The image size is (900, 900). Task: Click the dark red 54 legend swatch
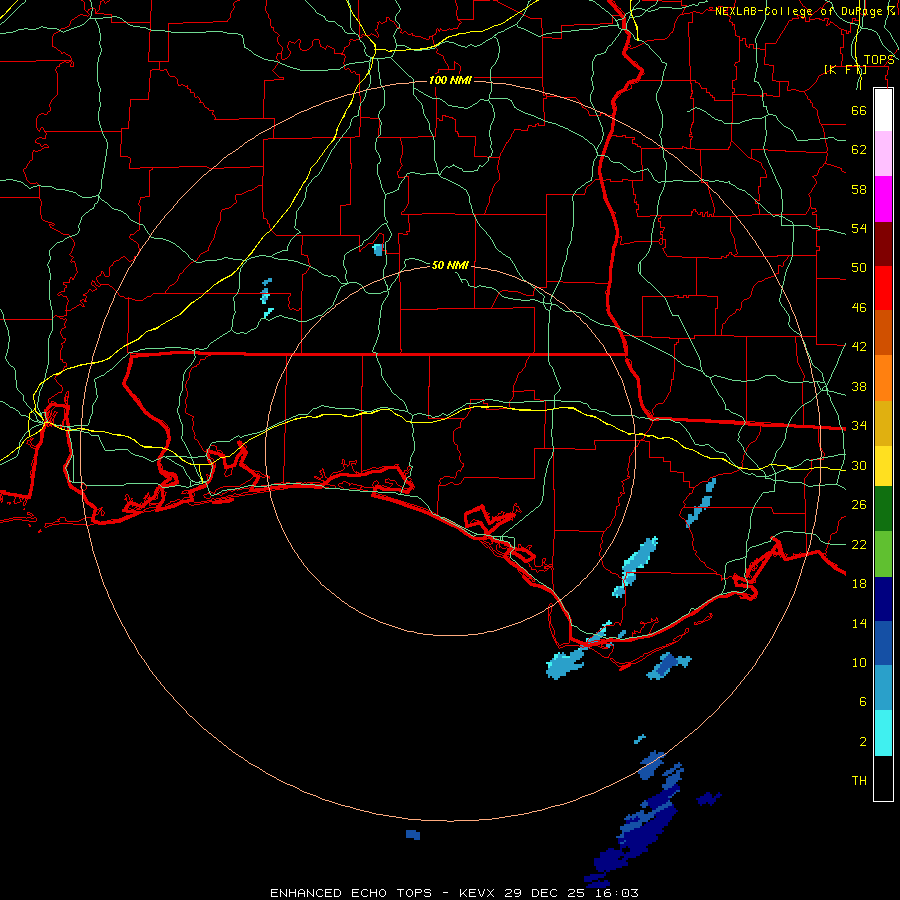pos(883,244)
